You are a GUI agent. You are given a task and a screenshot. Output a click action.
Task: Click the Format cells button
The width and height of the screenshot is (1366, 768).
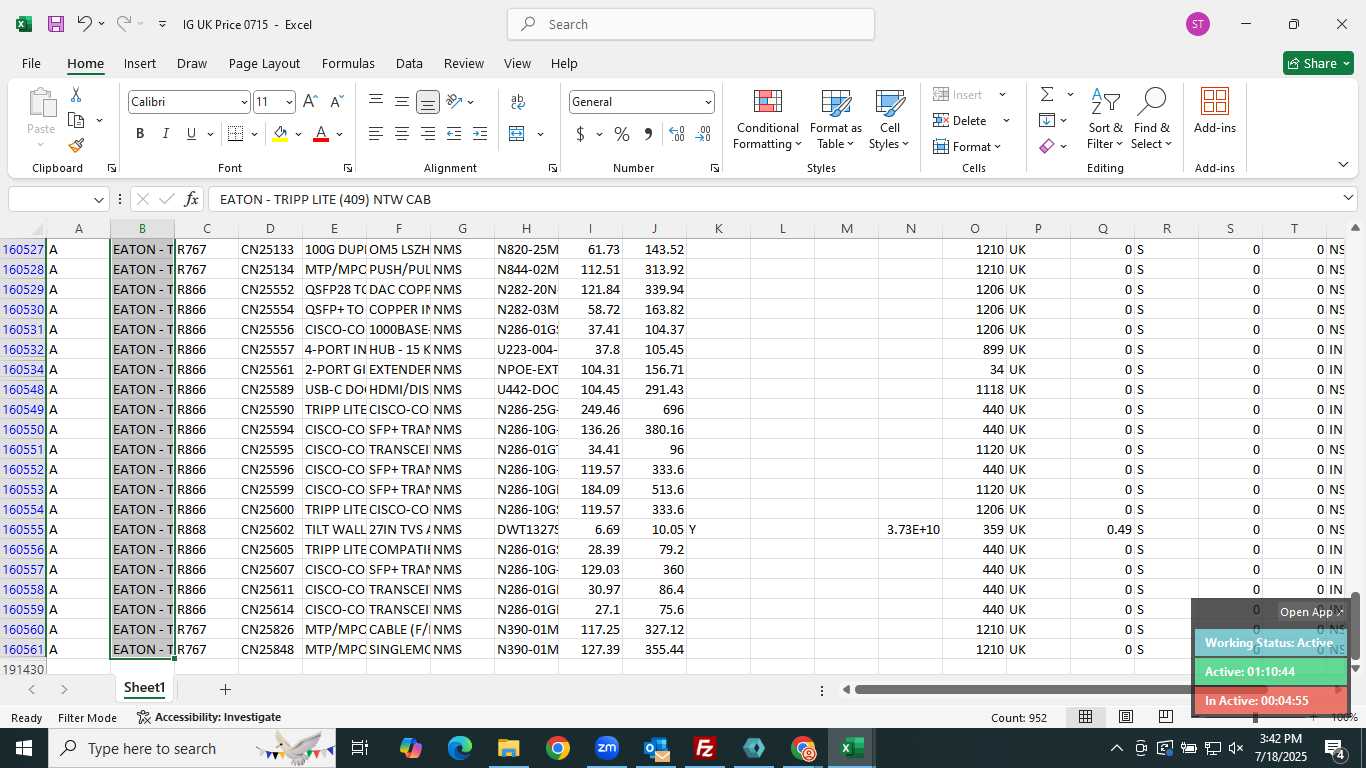point(967,146)
